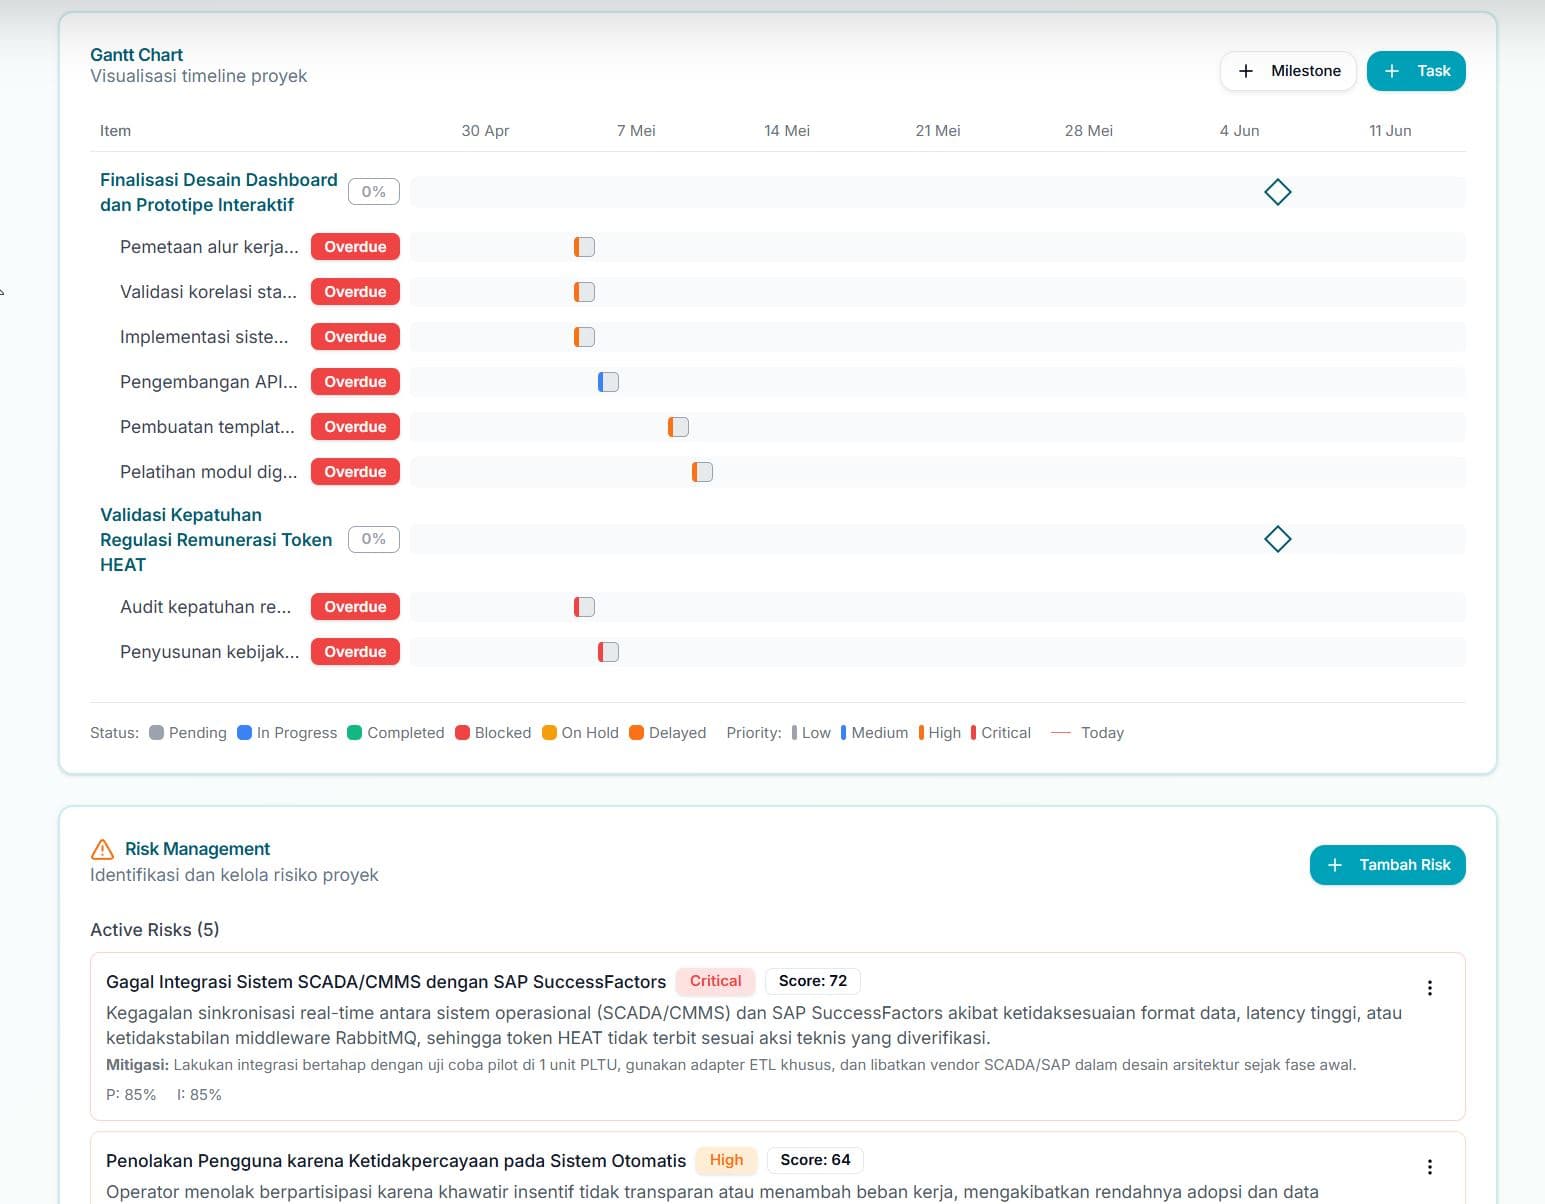Viewport: 1545px width, 1204px height.
Task: Click the Pembuatan templat... task bar
Action: pos(678,427)
